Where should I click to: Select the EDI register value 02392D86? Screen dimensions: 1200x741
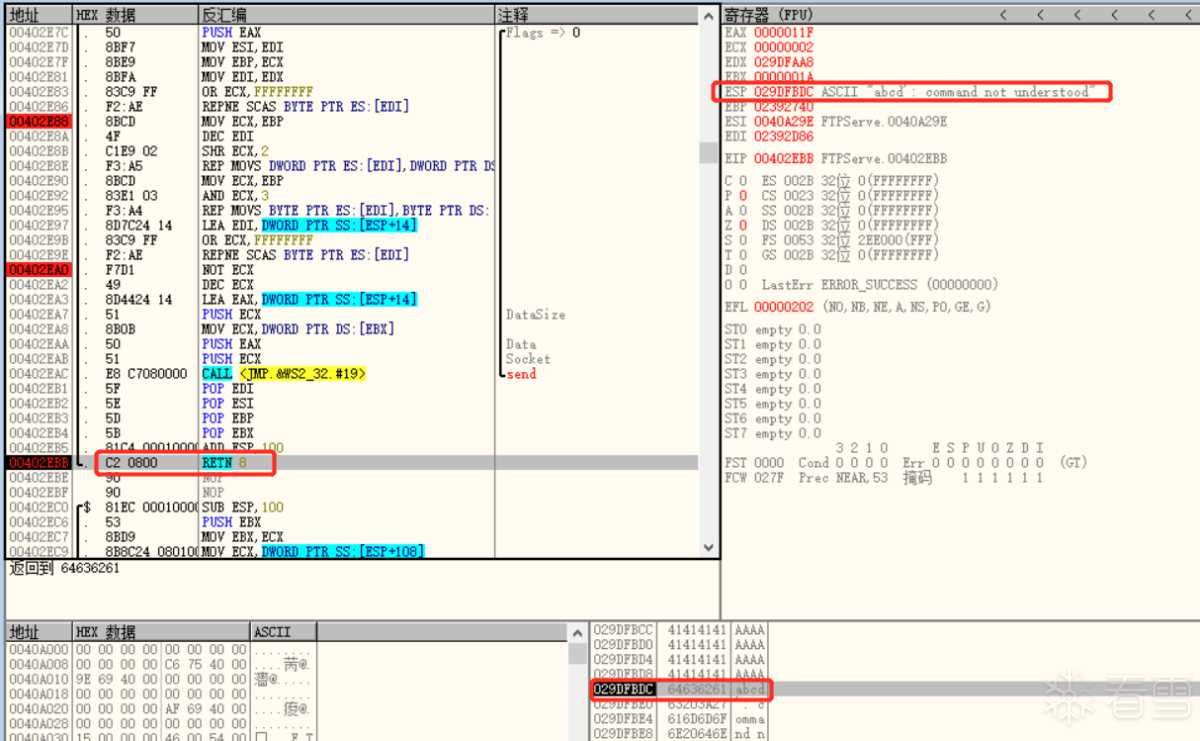(784, 136)
